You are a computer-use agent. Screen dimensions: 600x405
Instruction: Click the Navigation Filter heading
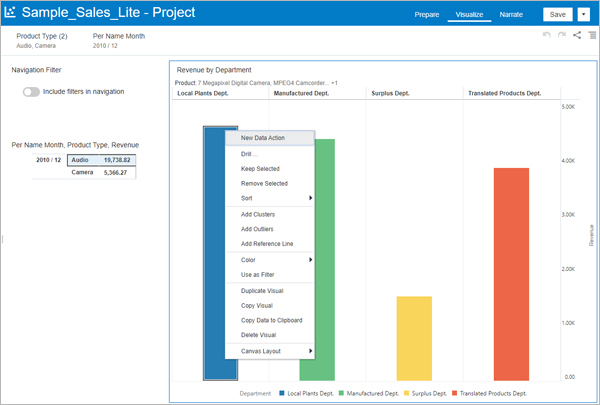tap(36, 70)
